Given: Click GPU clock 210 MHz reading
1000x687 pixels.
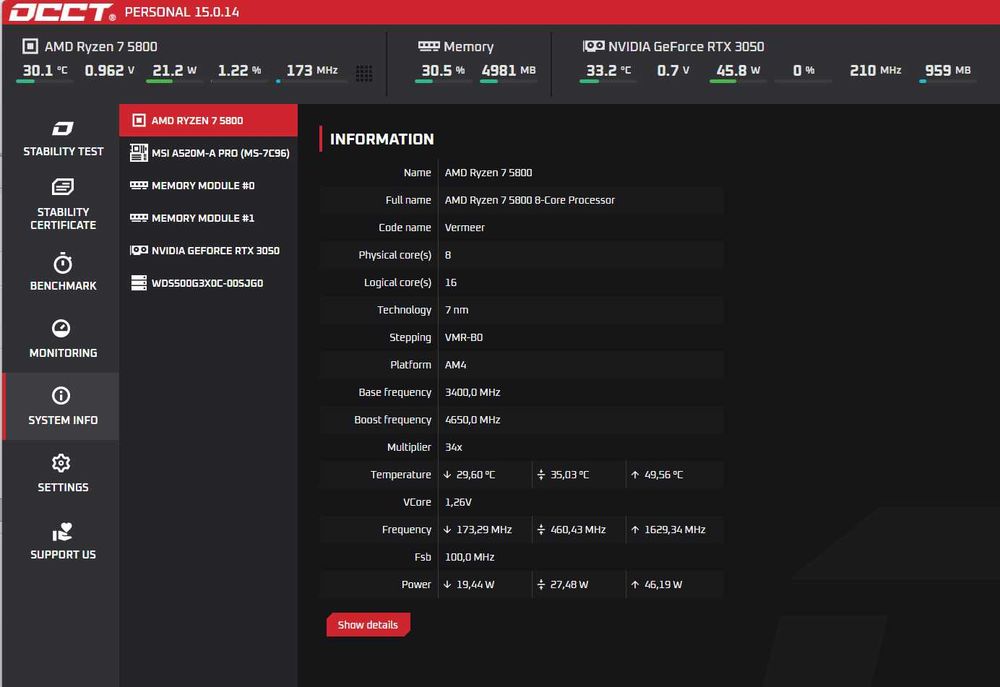Looking at the screenshot, I should 875,70.
